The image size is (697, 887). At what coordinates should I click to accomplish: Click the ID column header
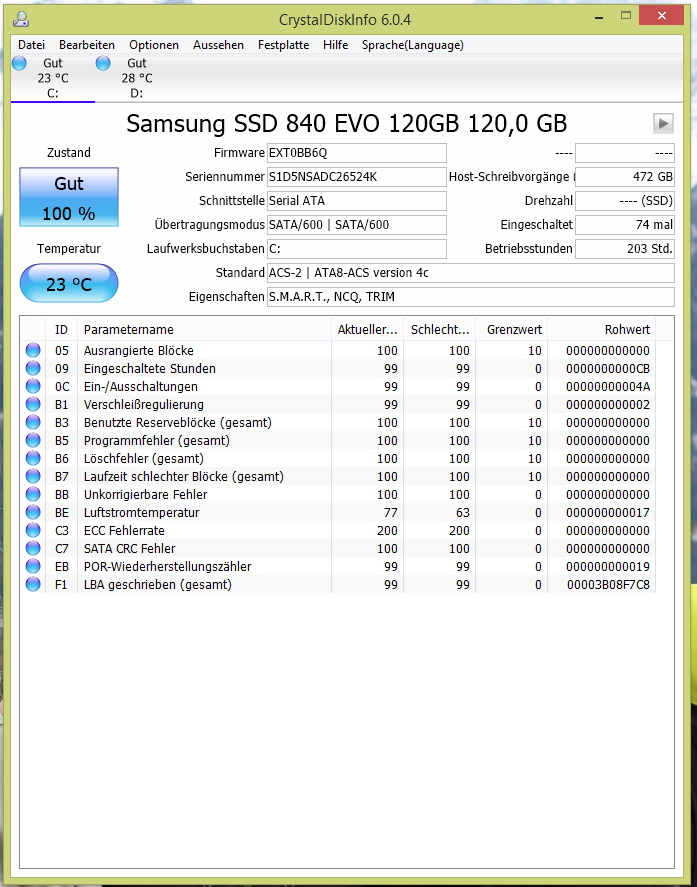(61, 329)
